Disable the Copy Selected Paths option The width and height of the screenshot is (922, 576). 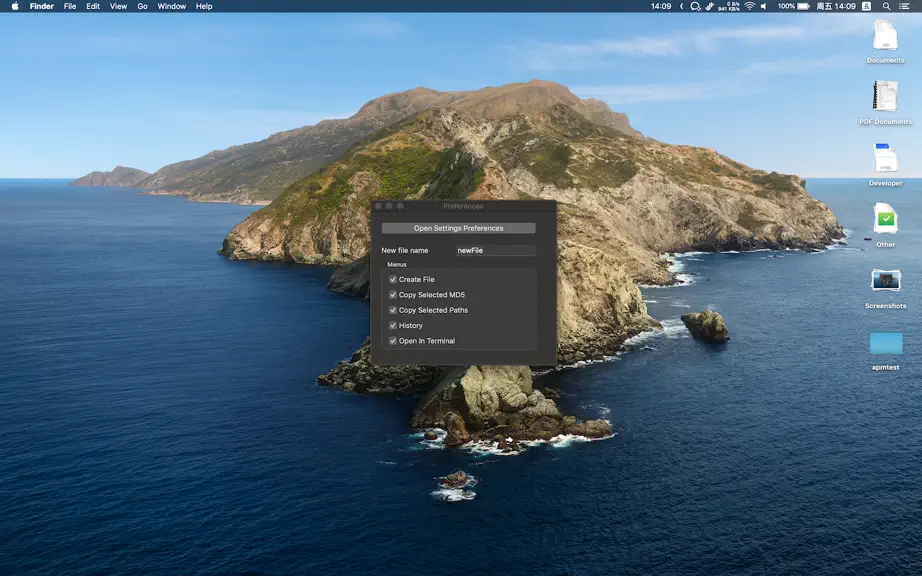[393, 310]
